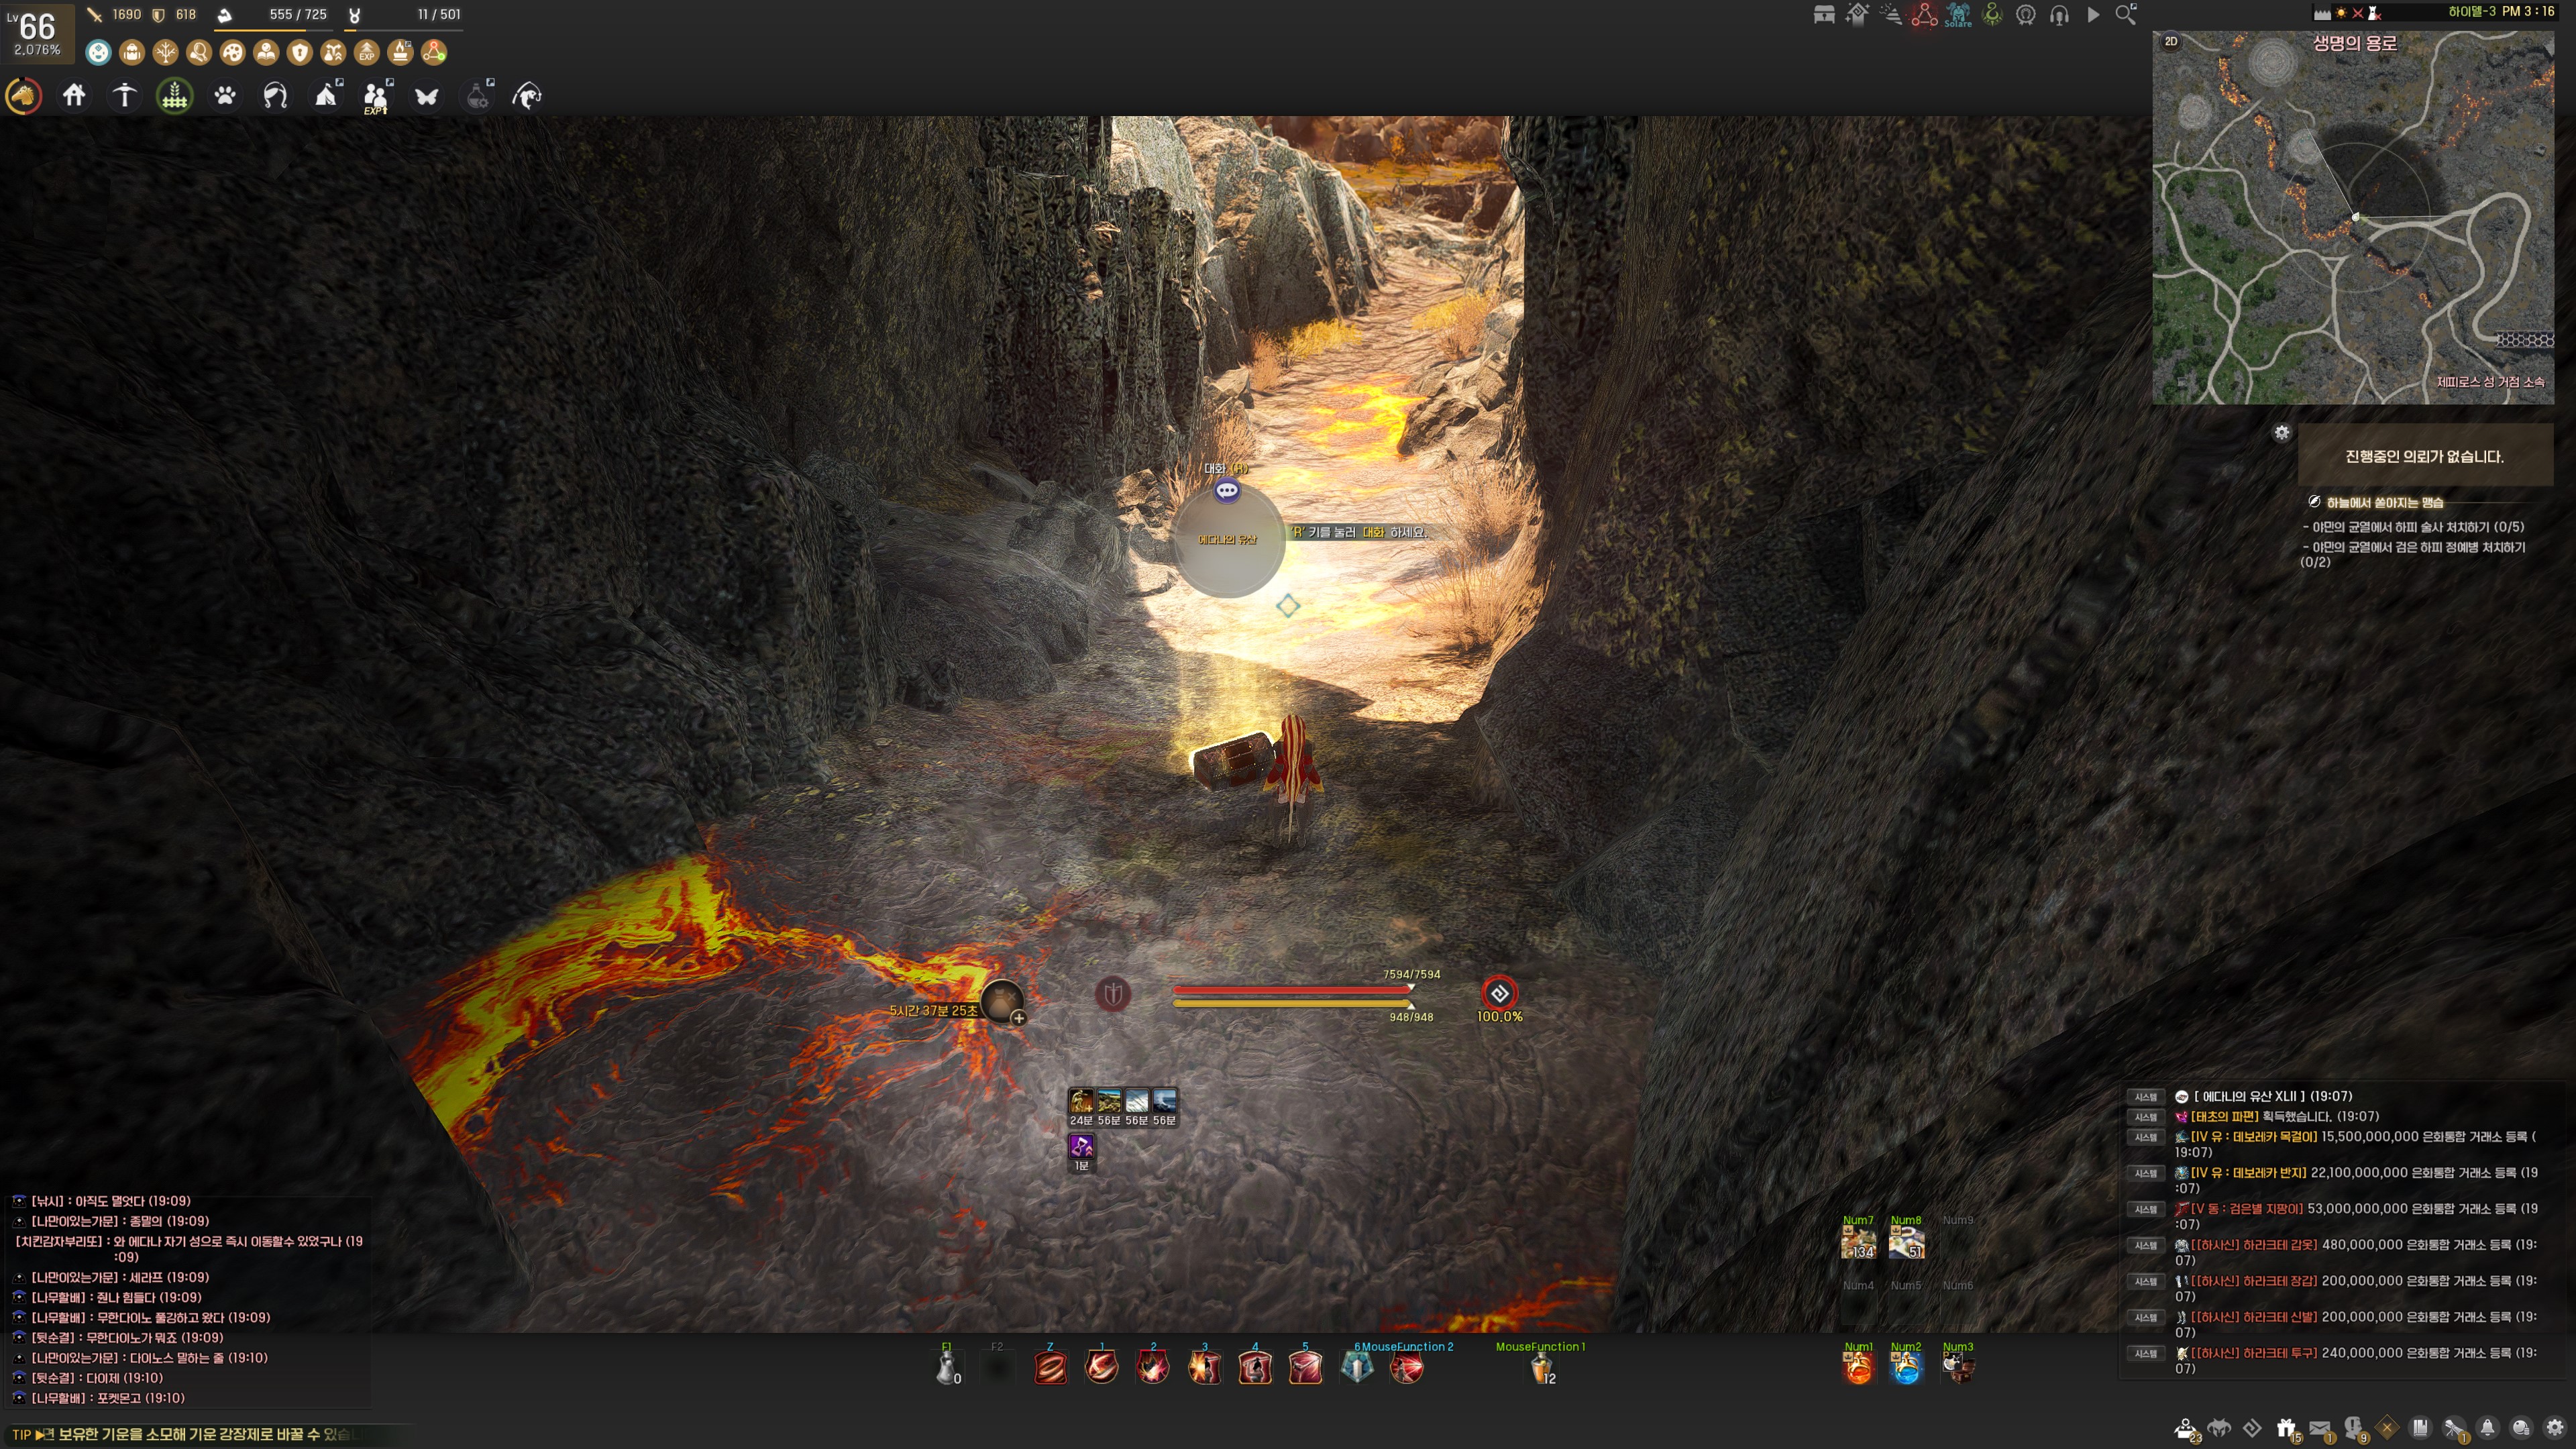Expand the magnifier search icon at top
Viewport: 2576px width, 1449px height.
point(2125,15)
